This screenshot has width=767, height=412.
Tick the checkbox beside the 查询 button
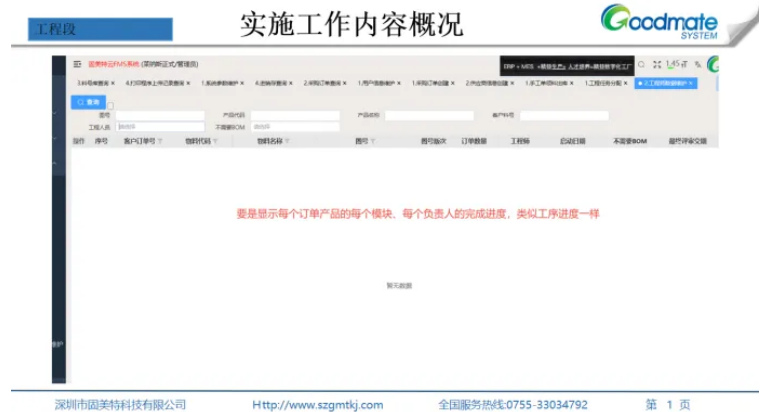tap(110, 105)
